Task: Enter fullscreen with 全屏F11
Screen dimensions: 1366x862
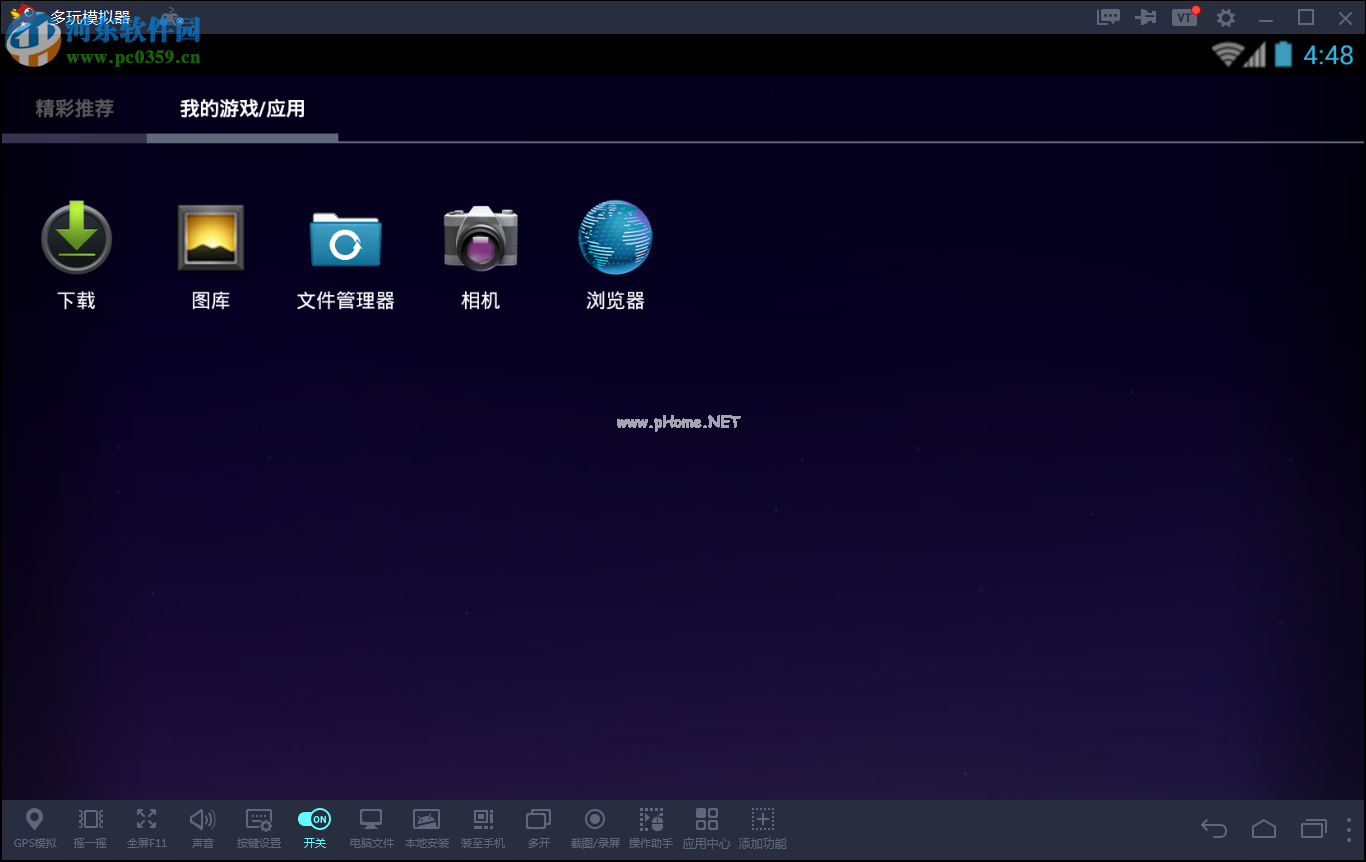Action: point(147,827)
